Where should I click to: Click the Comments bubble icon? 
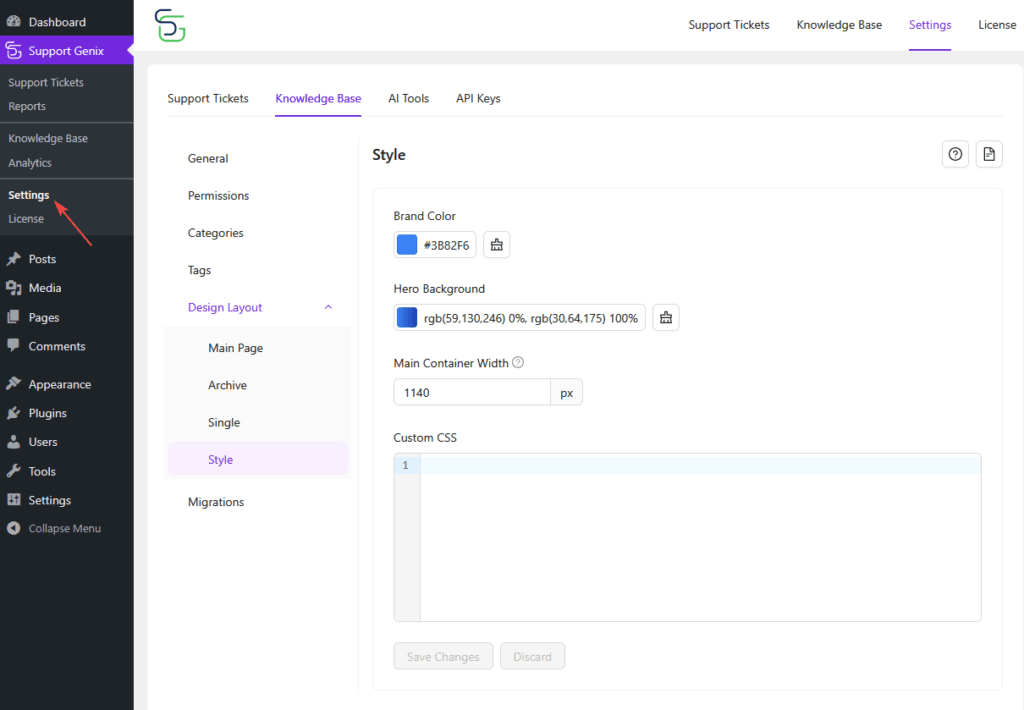click(x=14, y=346)
